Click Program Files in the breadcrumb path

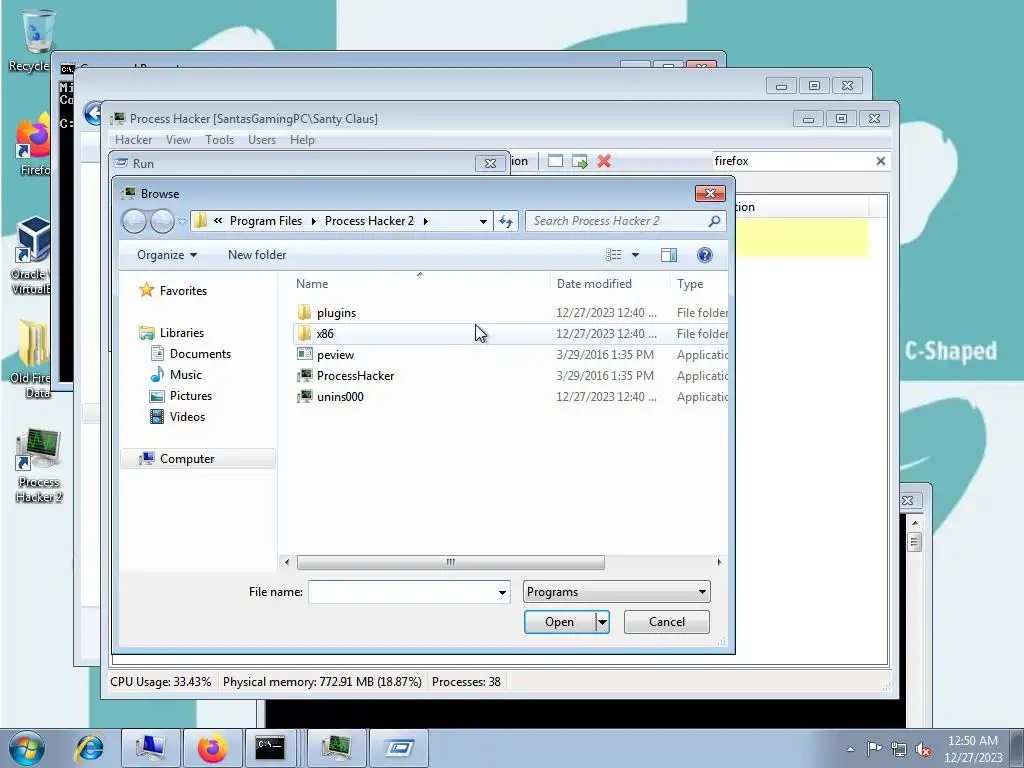(266, 221)
